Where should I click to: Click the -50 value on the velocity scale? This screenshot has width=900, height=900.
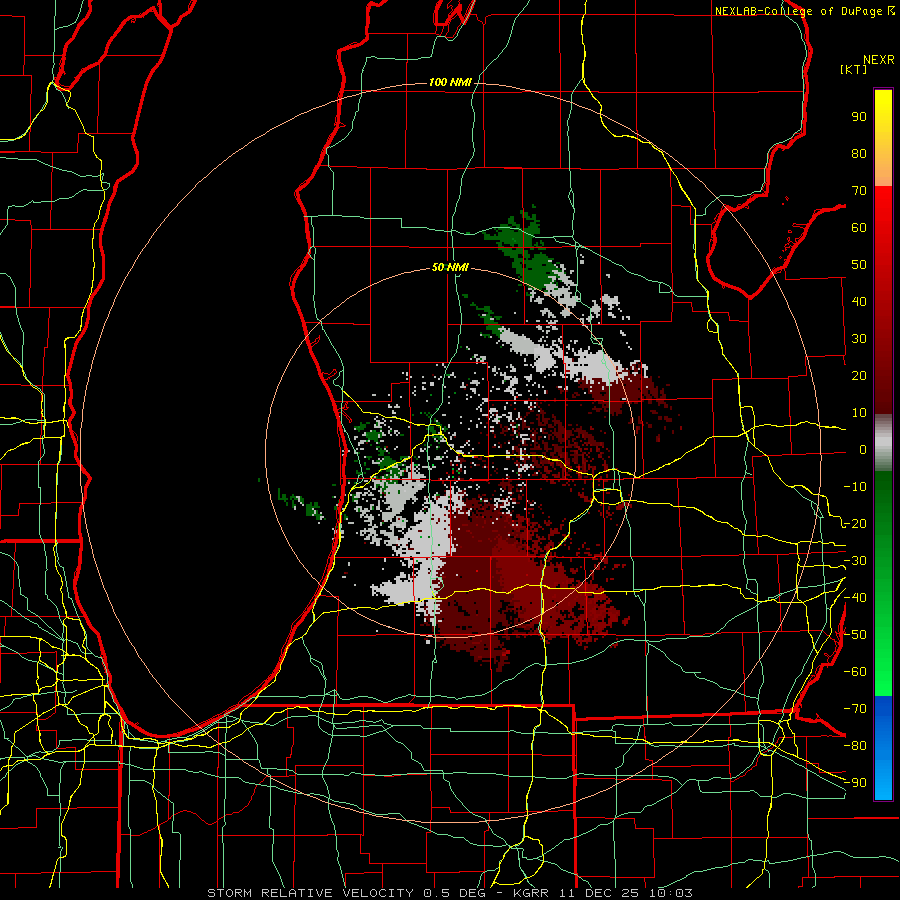point(855,635)
